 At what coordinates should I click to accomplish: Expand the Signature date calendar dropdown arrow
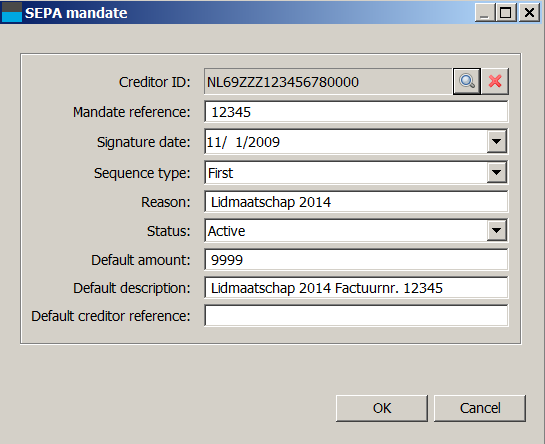click(496, 142)
